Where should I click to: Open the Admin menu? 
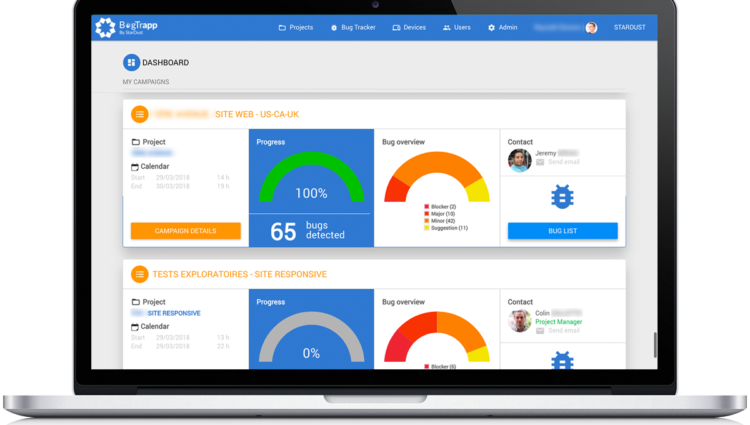503,27
